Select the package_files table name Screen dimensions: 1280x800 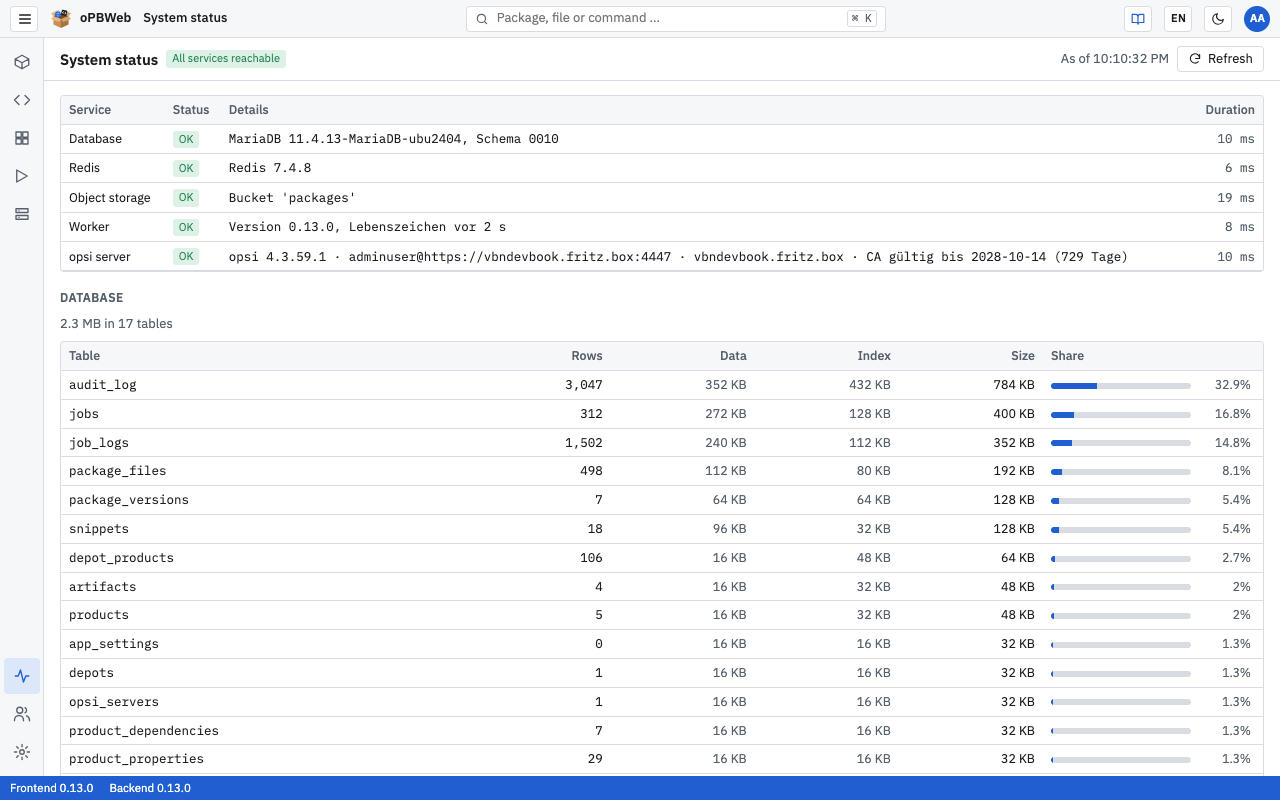[x=118, y=471]
